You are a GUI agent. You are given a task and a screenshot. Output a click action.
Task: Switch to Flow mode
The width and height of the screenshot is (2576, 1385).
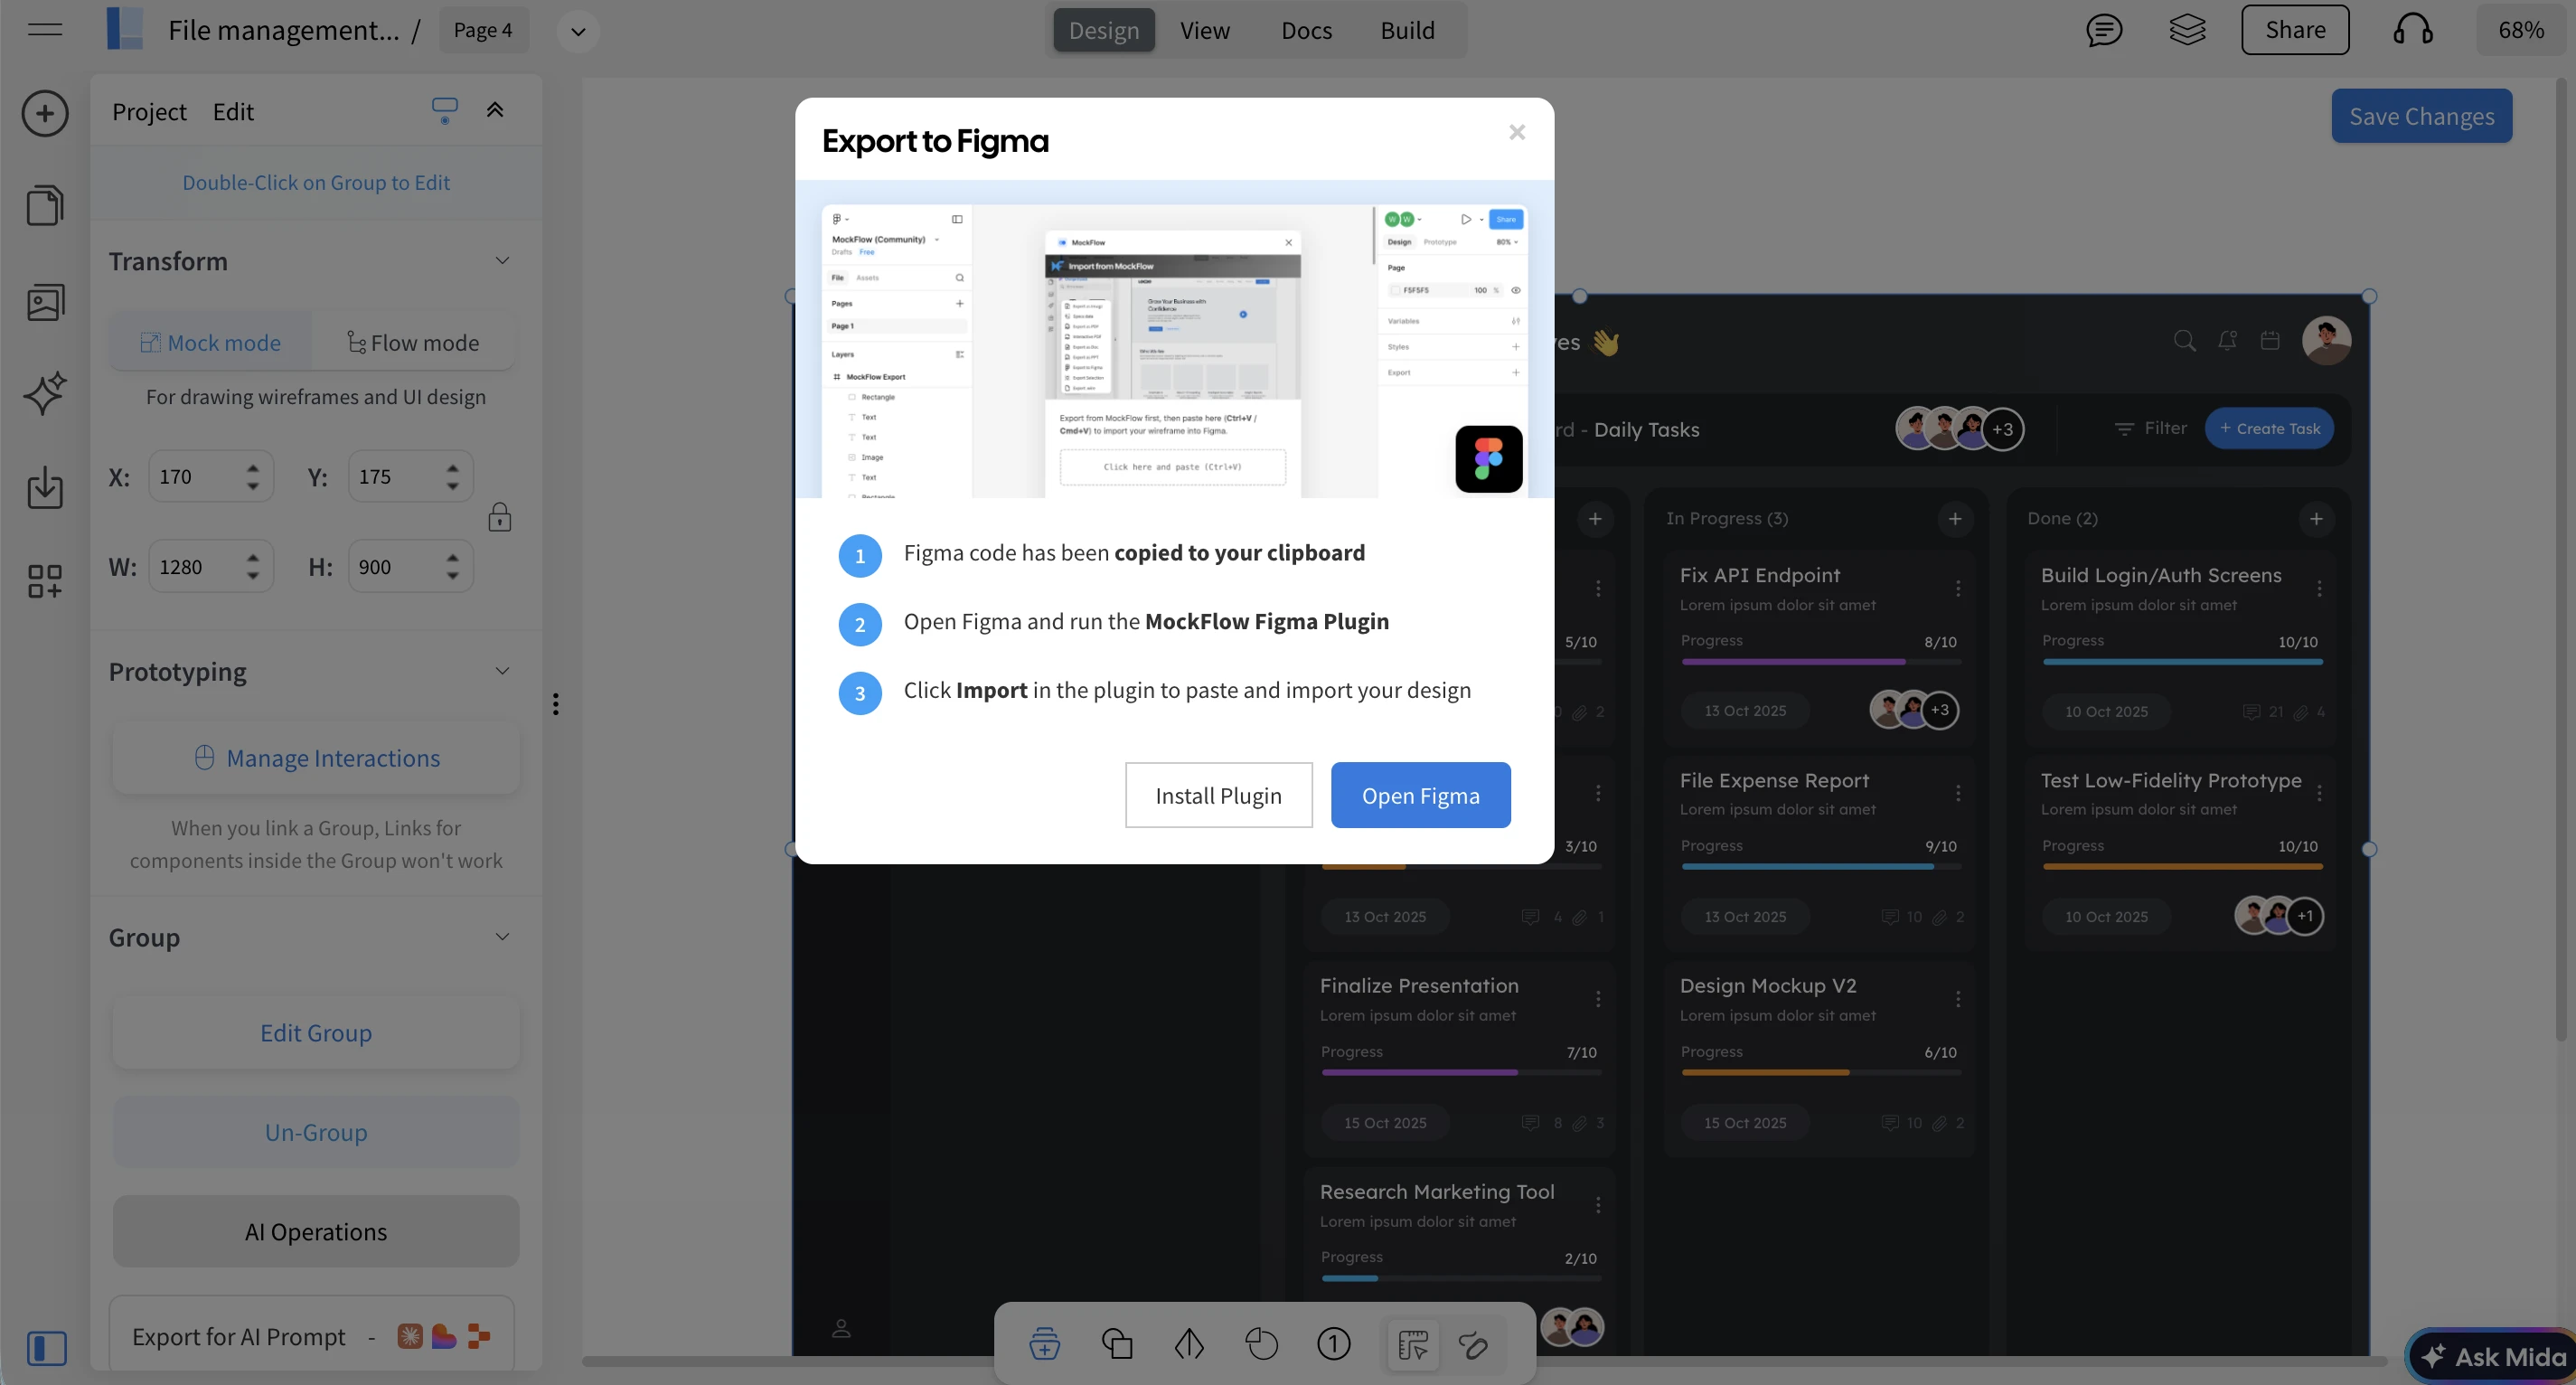coord(413,343)
